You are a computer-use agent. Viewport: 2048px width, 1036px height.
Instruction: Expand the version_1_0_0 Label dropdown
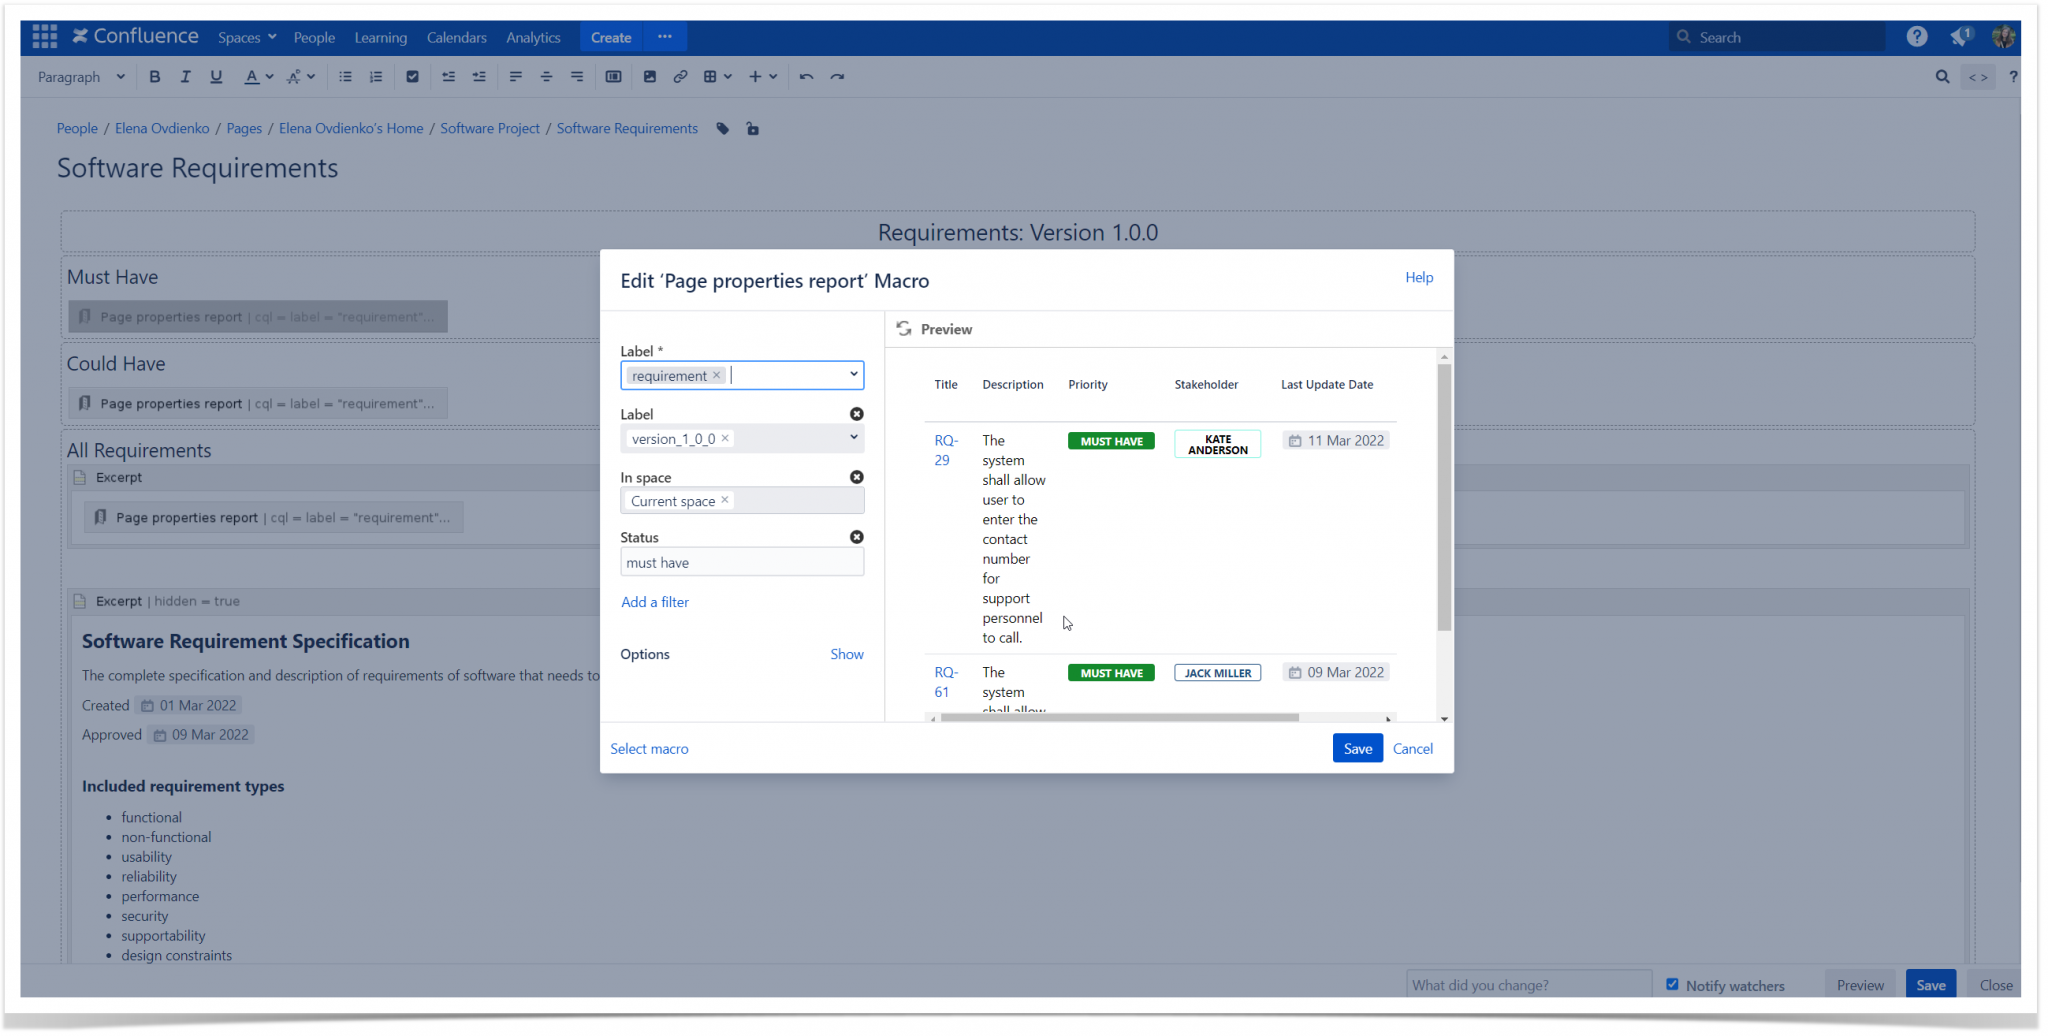[x=853, y=437]
